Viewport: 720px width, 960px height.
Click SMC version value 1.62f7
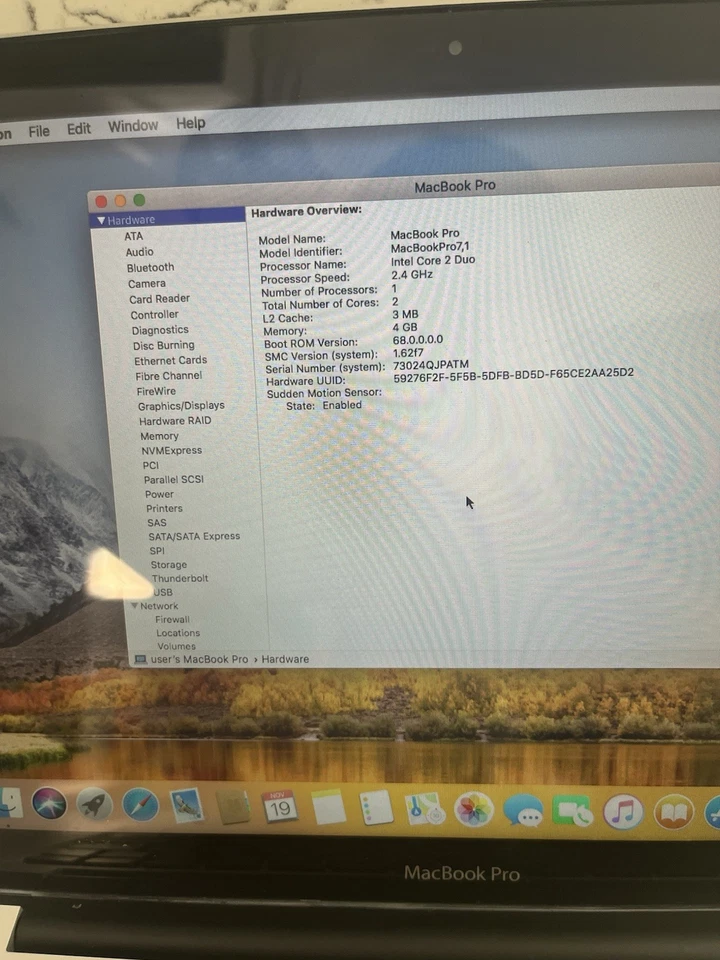pyautogui.click(x=408, y=353)
